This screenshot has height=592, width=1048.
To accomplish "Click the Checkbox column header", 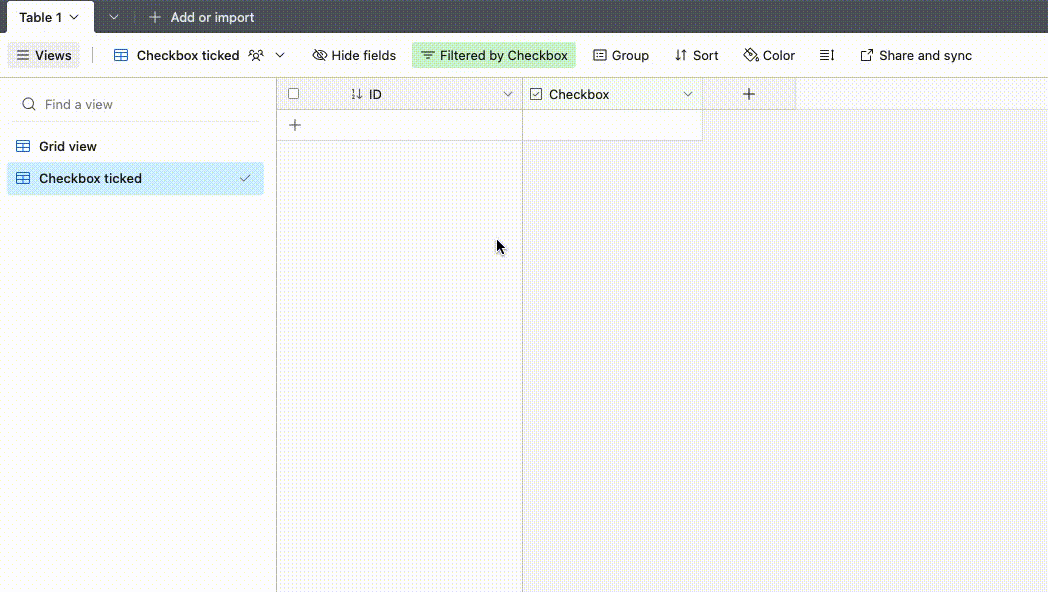I will pyautogui.click(x=613, y=94).
